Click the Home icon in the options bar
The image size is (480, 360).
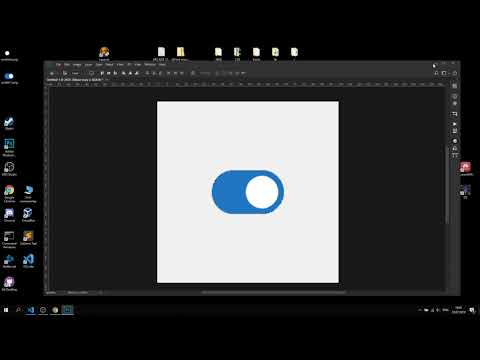point(52,73)
